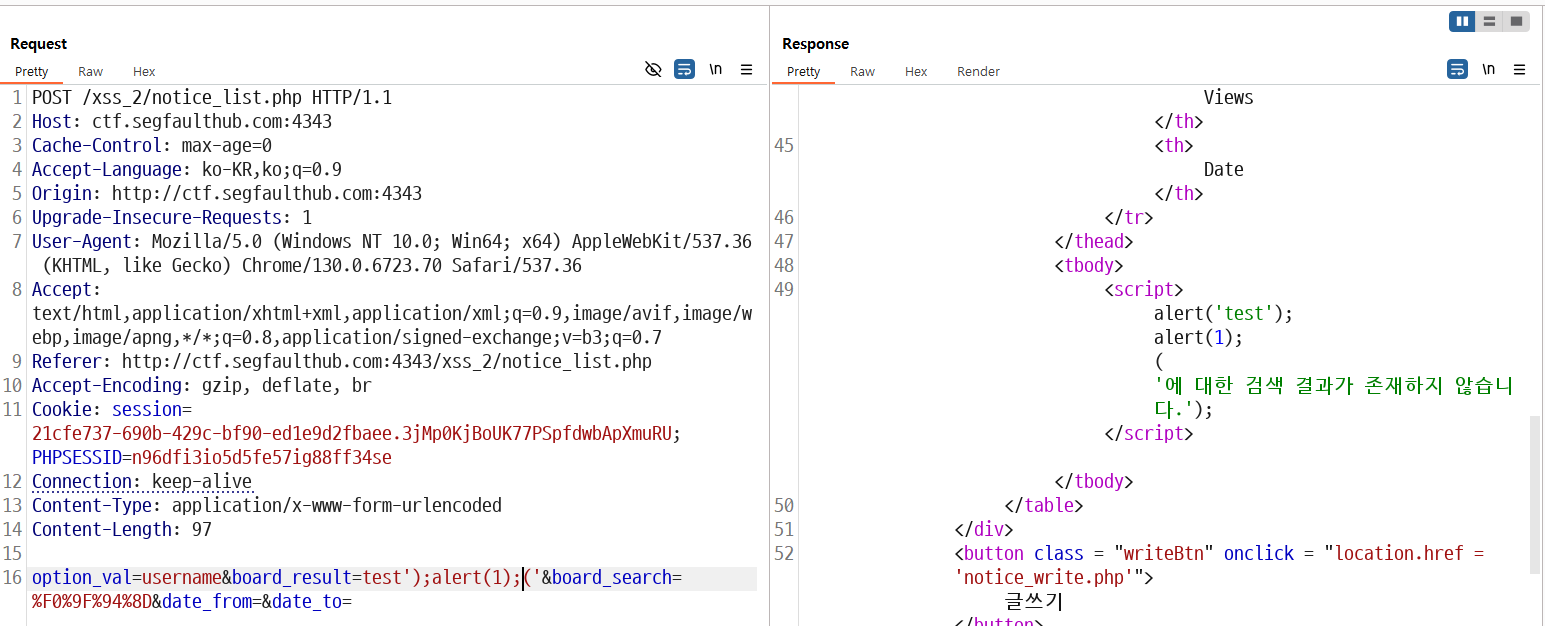Click the opening <script> tag in response
The width and height of the screenshot is (1545, 626).
[1144, 290]
